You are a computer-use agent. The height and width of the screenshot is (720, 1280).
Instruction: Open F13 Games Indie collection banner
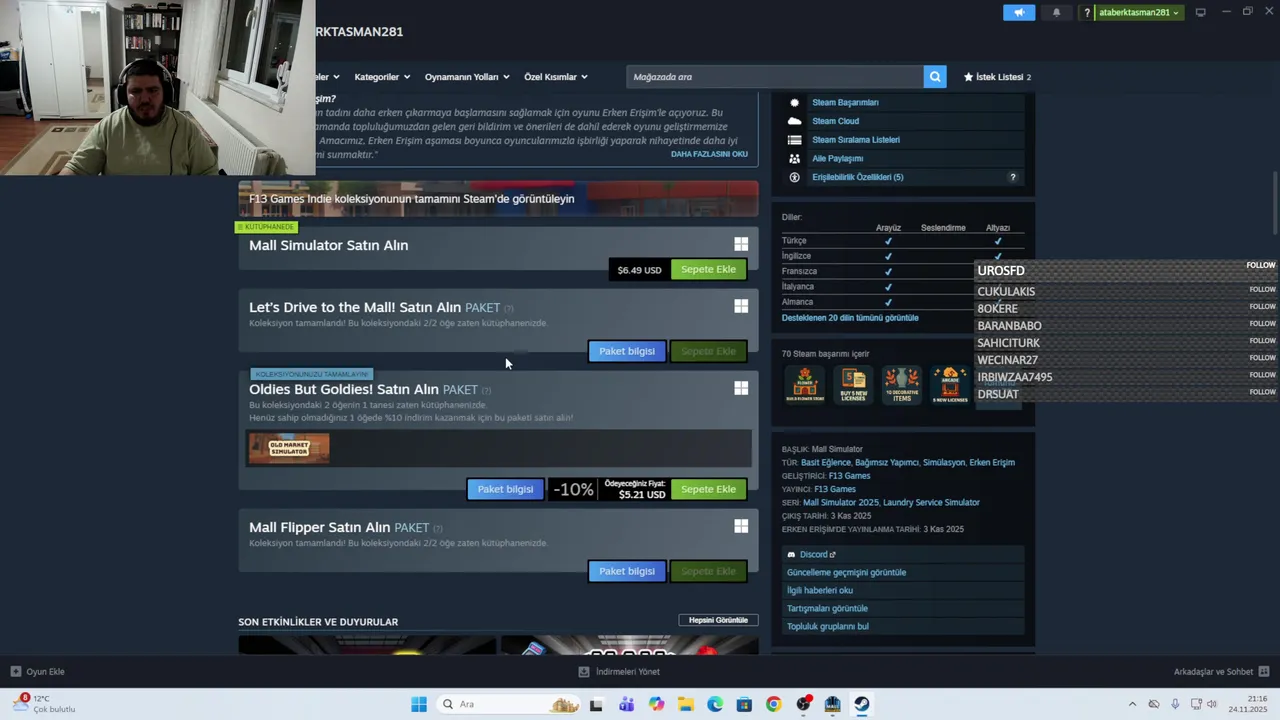click(x=498, y=198)
